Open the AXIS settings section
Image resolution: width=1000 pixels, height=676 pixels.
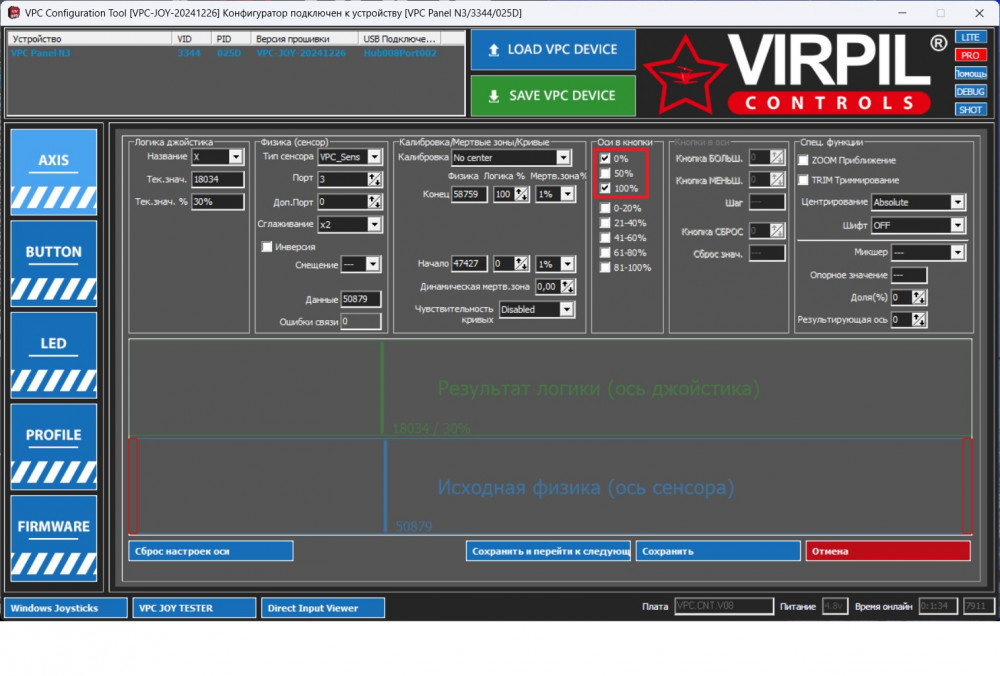click(54, 172)
